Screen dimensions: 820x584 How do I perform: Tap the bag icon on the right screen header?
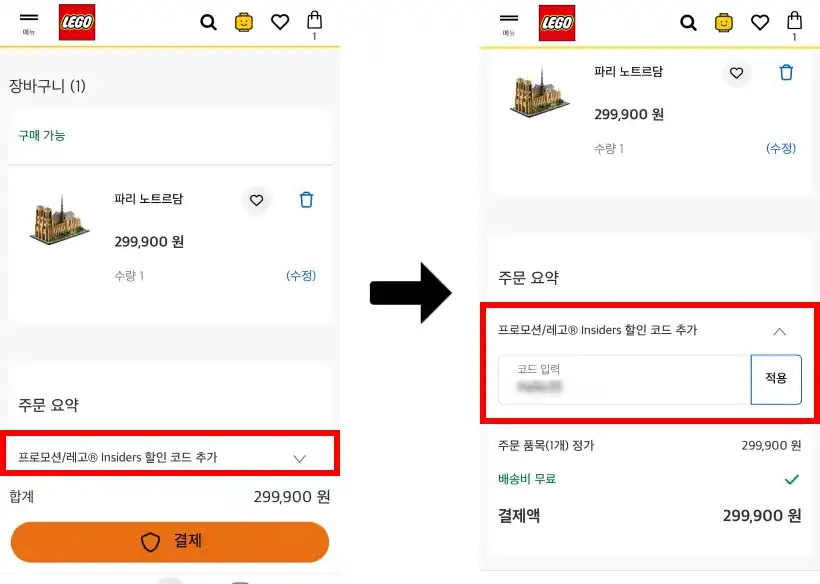[x=794, y=21]
